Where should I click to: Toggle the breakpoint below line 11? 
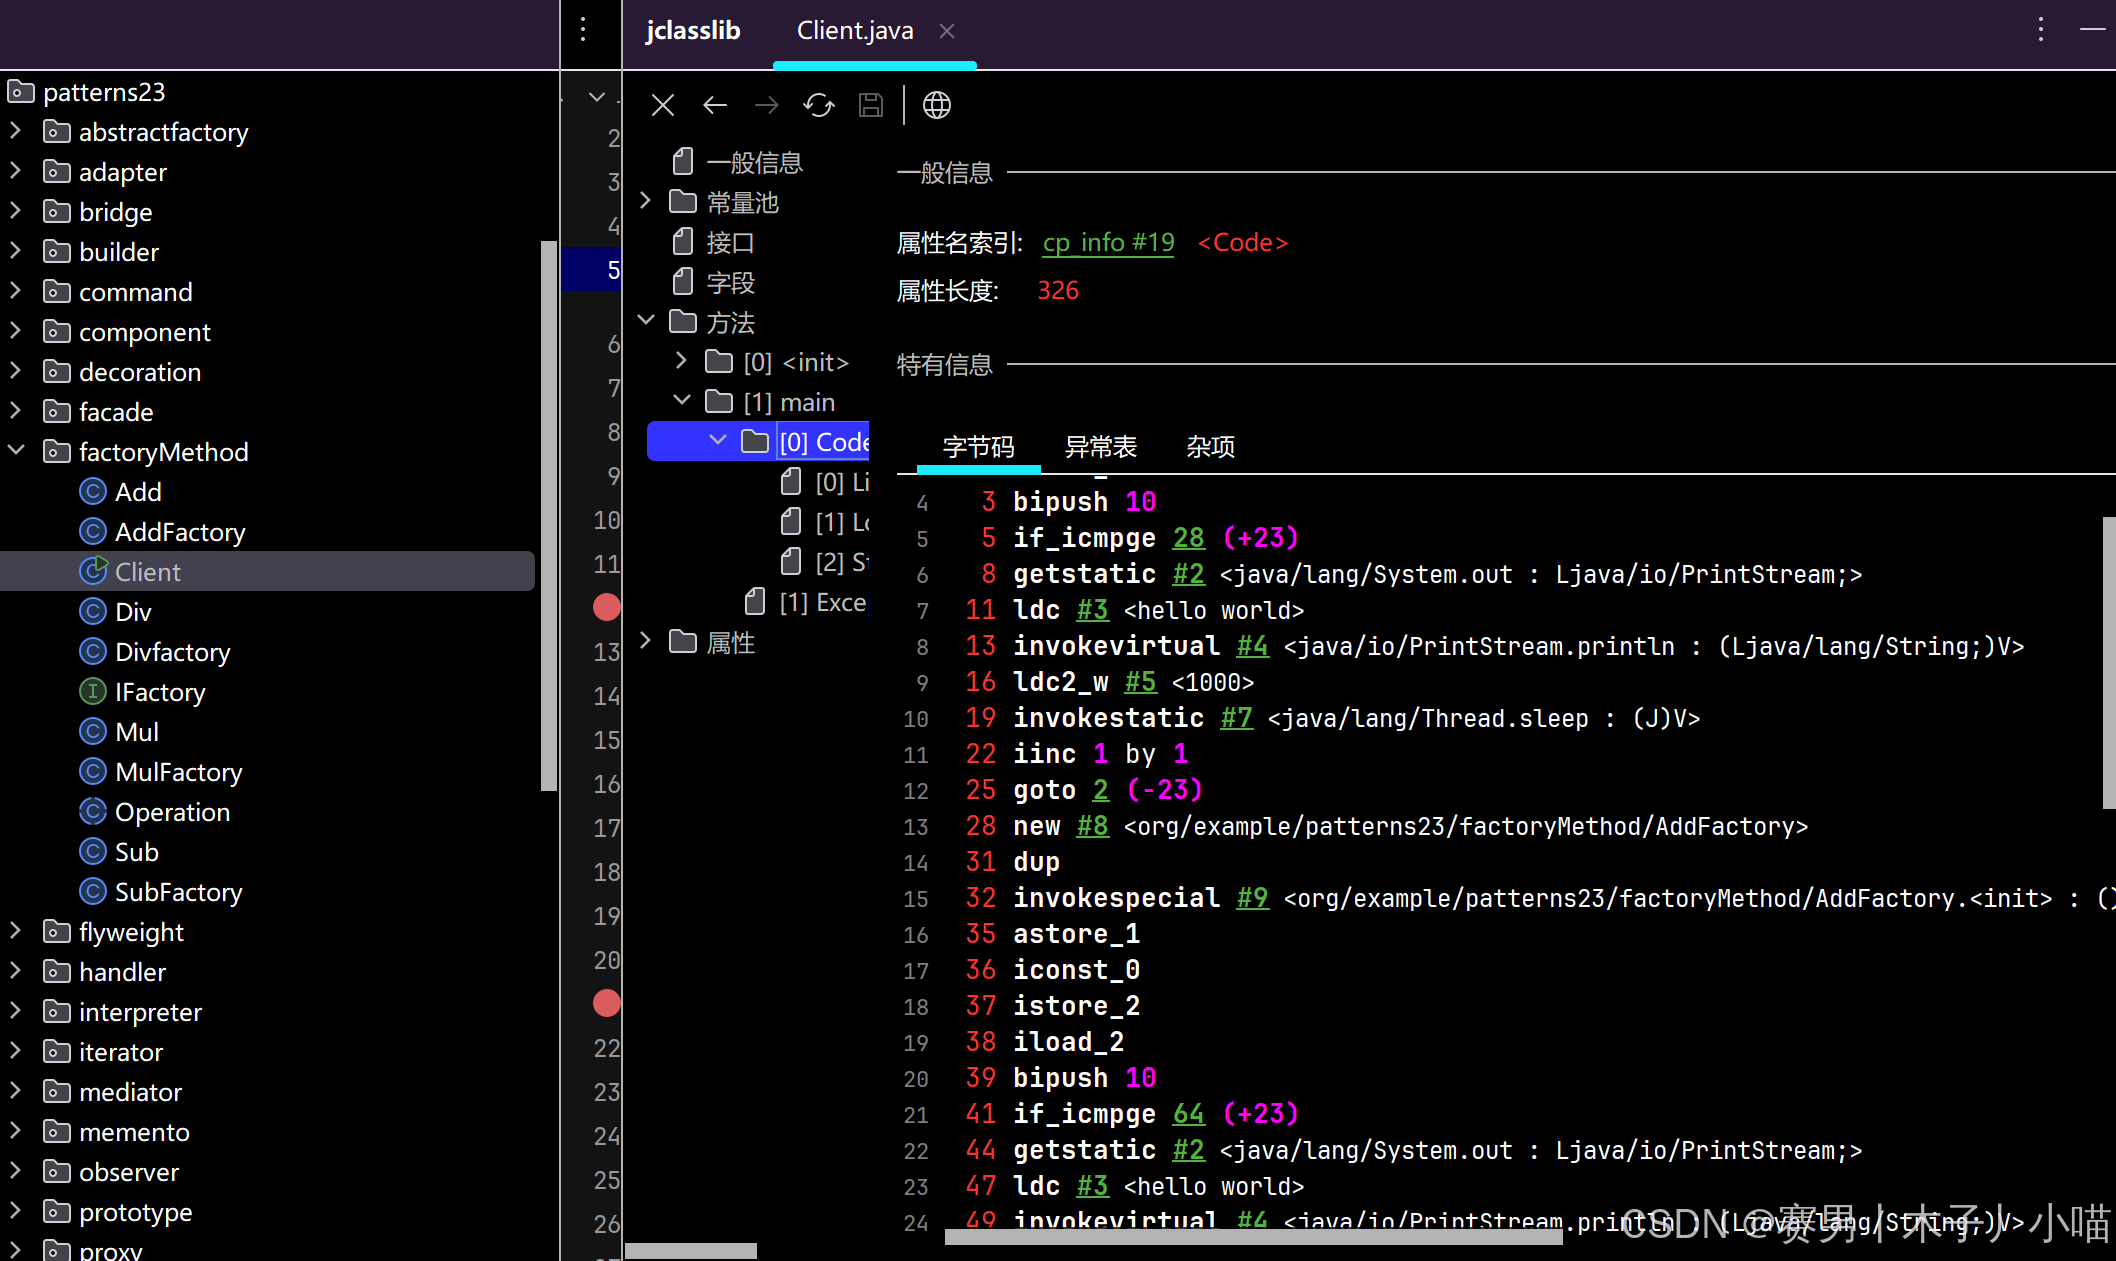[606, 607]
